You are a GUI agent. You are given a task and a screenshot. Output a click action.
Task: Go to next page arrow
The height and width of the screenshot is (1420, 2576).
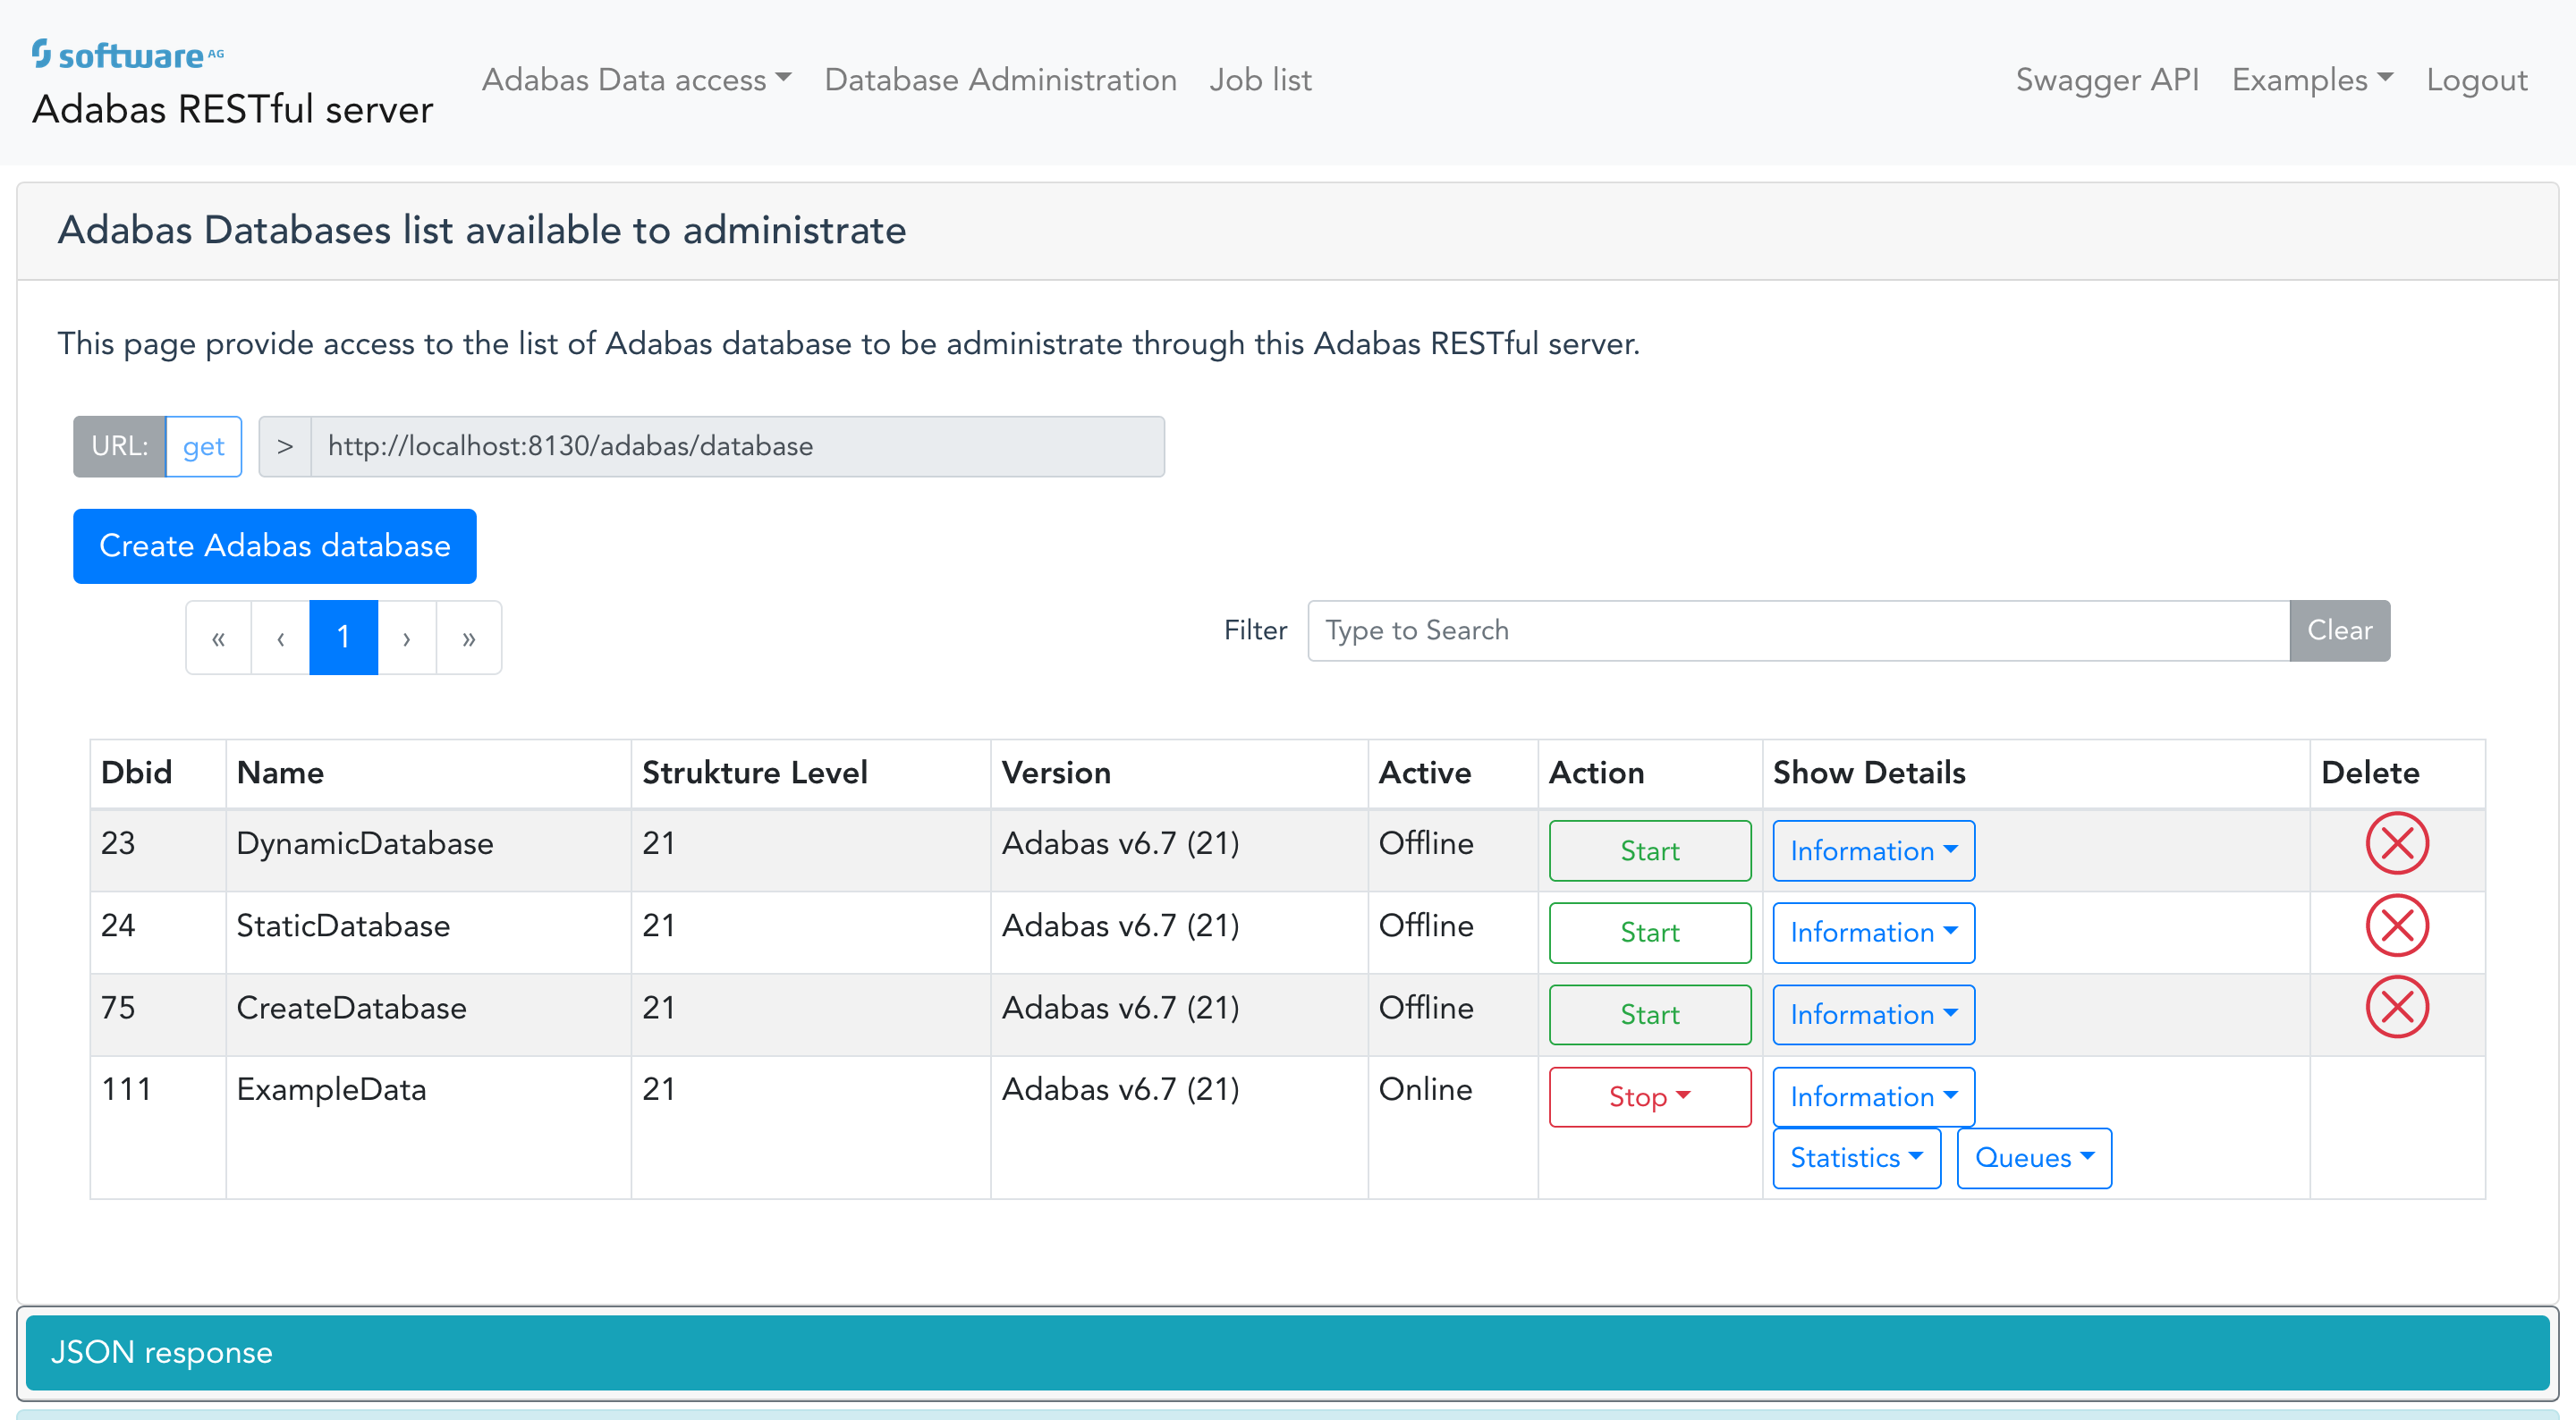(406, 638)
